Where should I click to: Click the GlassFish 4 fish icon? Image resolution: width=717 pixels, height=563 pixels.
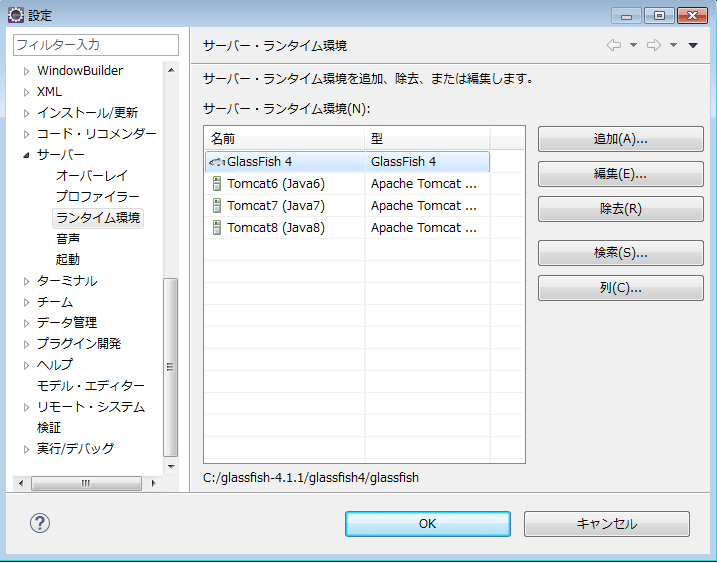[x=217, y=162]
